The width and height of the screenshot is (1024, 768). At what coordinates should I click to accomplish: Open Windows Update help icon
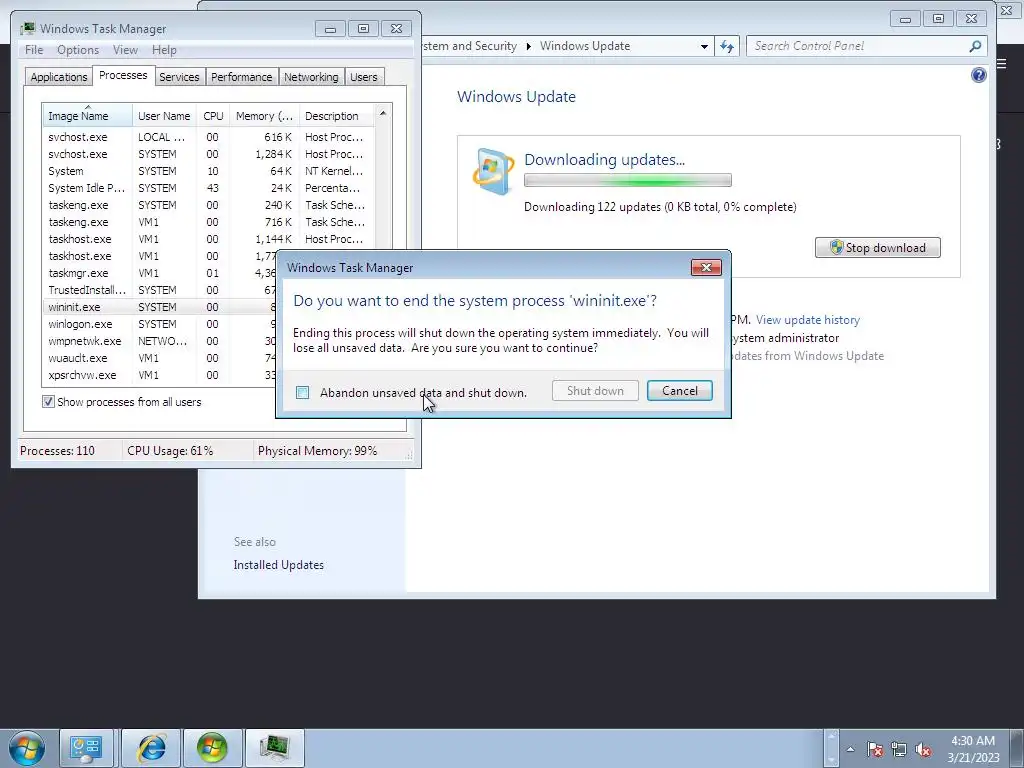978,75
